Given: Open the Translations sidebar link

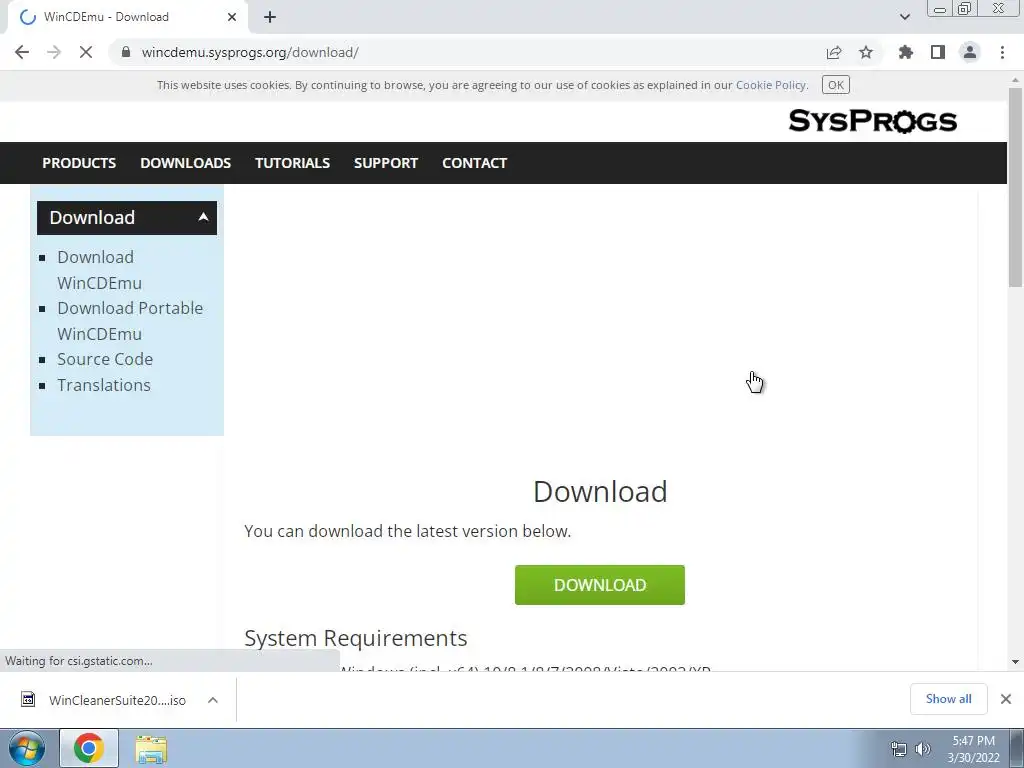Looking at the screenshot, I should tap(104, 385).
